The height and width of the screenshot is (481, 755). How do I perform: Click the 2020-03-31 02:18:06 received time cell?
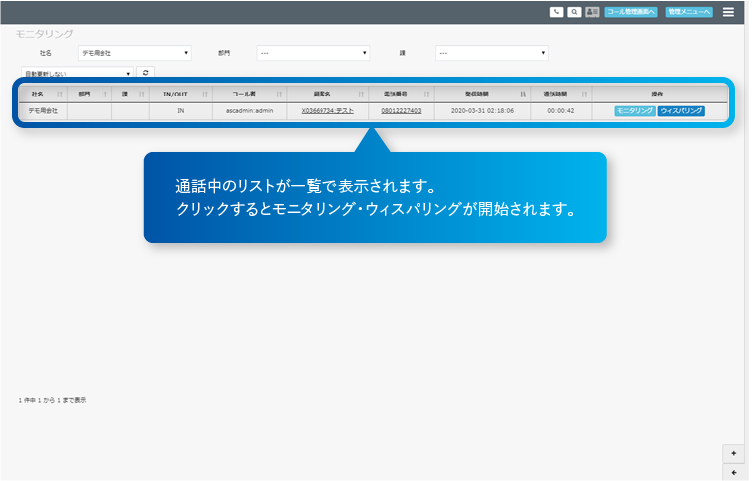(x=482, y=111)
